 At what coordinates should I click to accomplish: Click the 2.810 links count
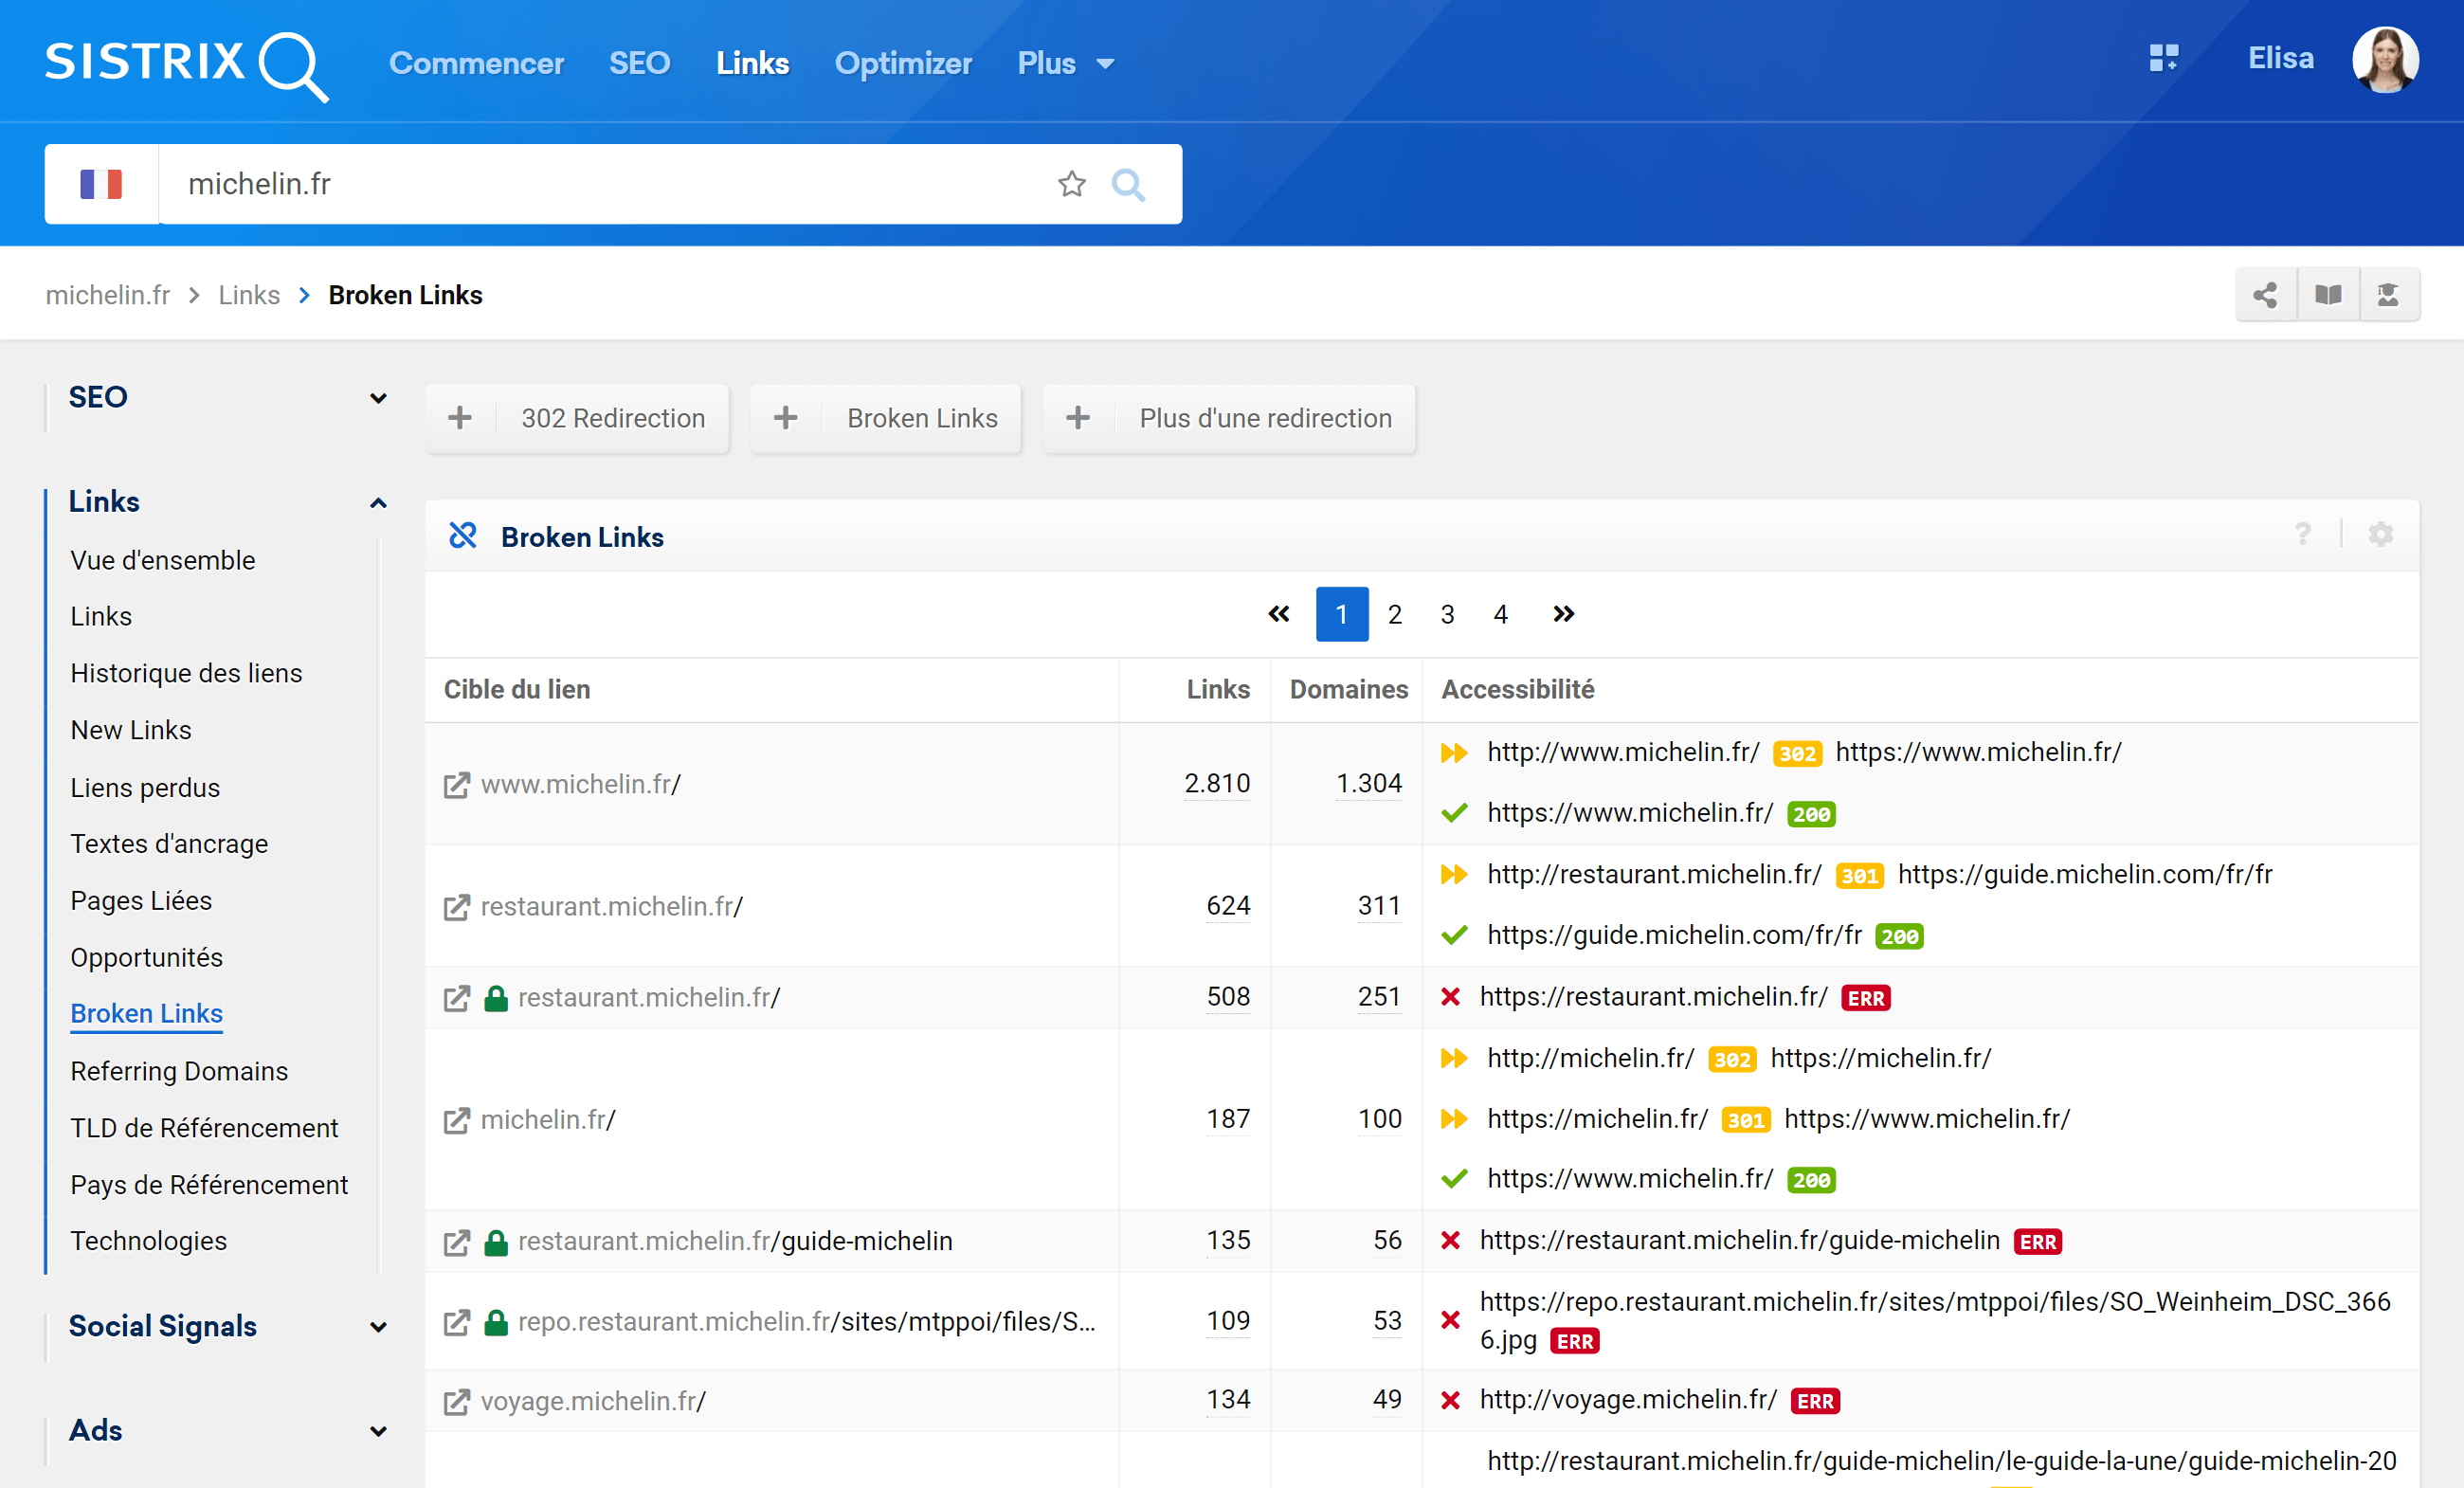coord(1217,784)
